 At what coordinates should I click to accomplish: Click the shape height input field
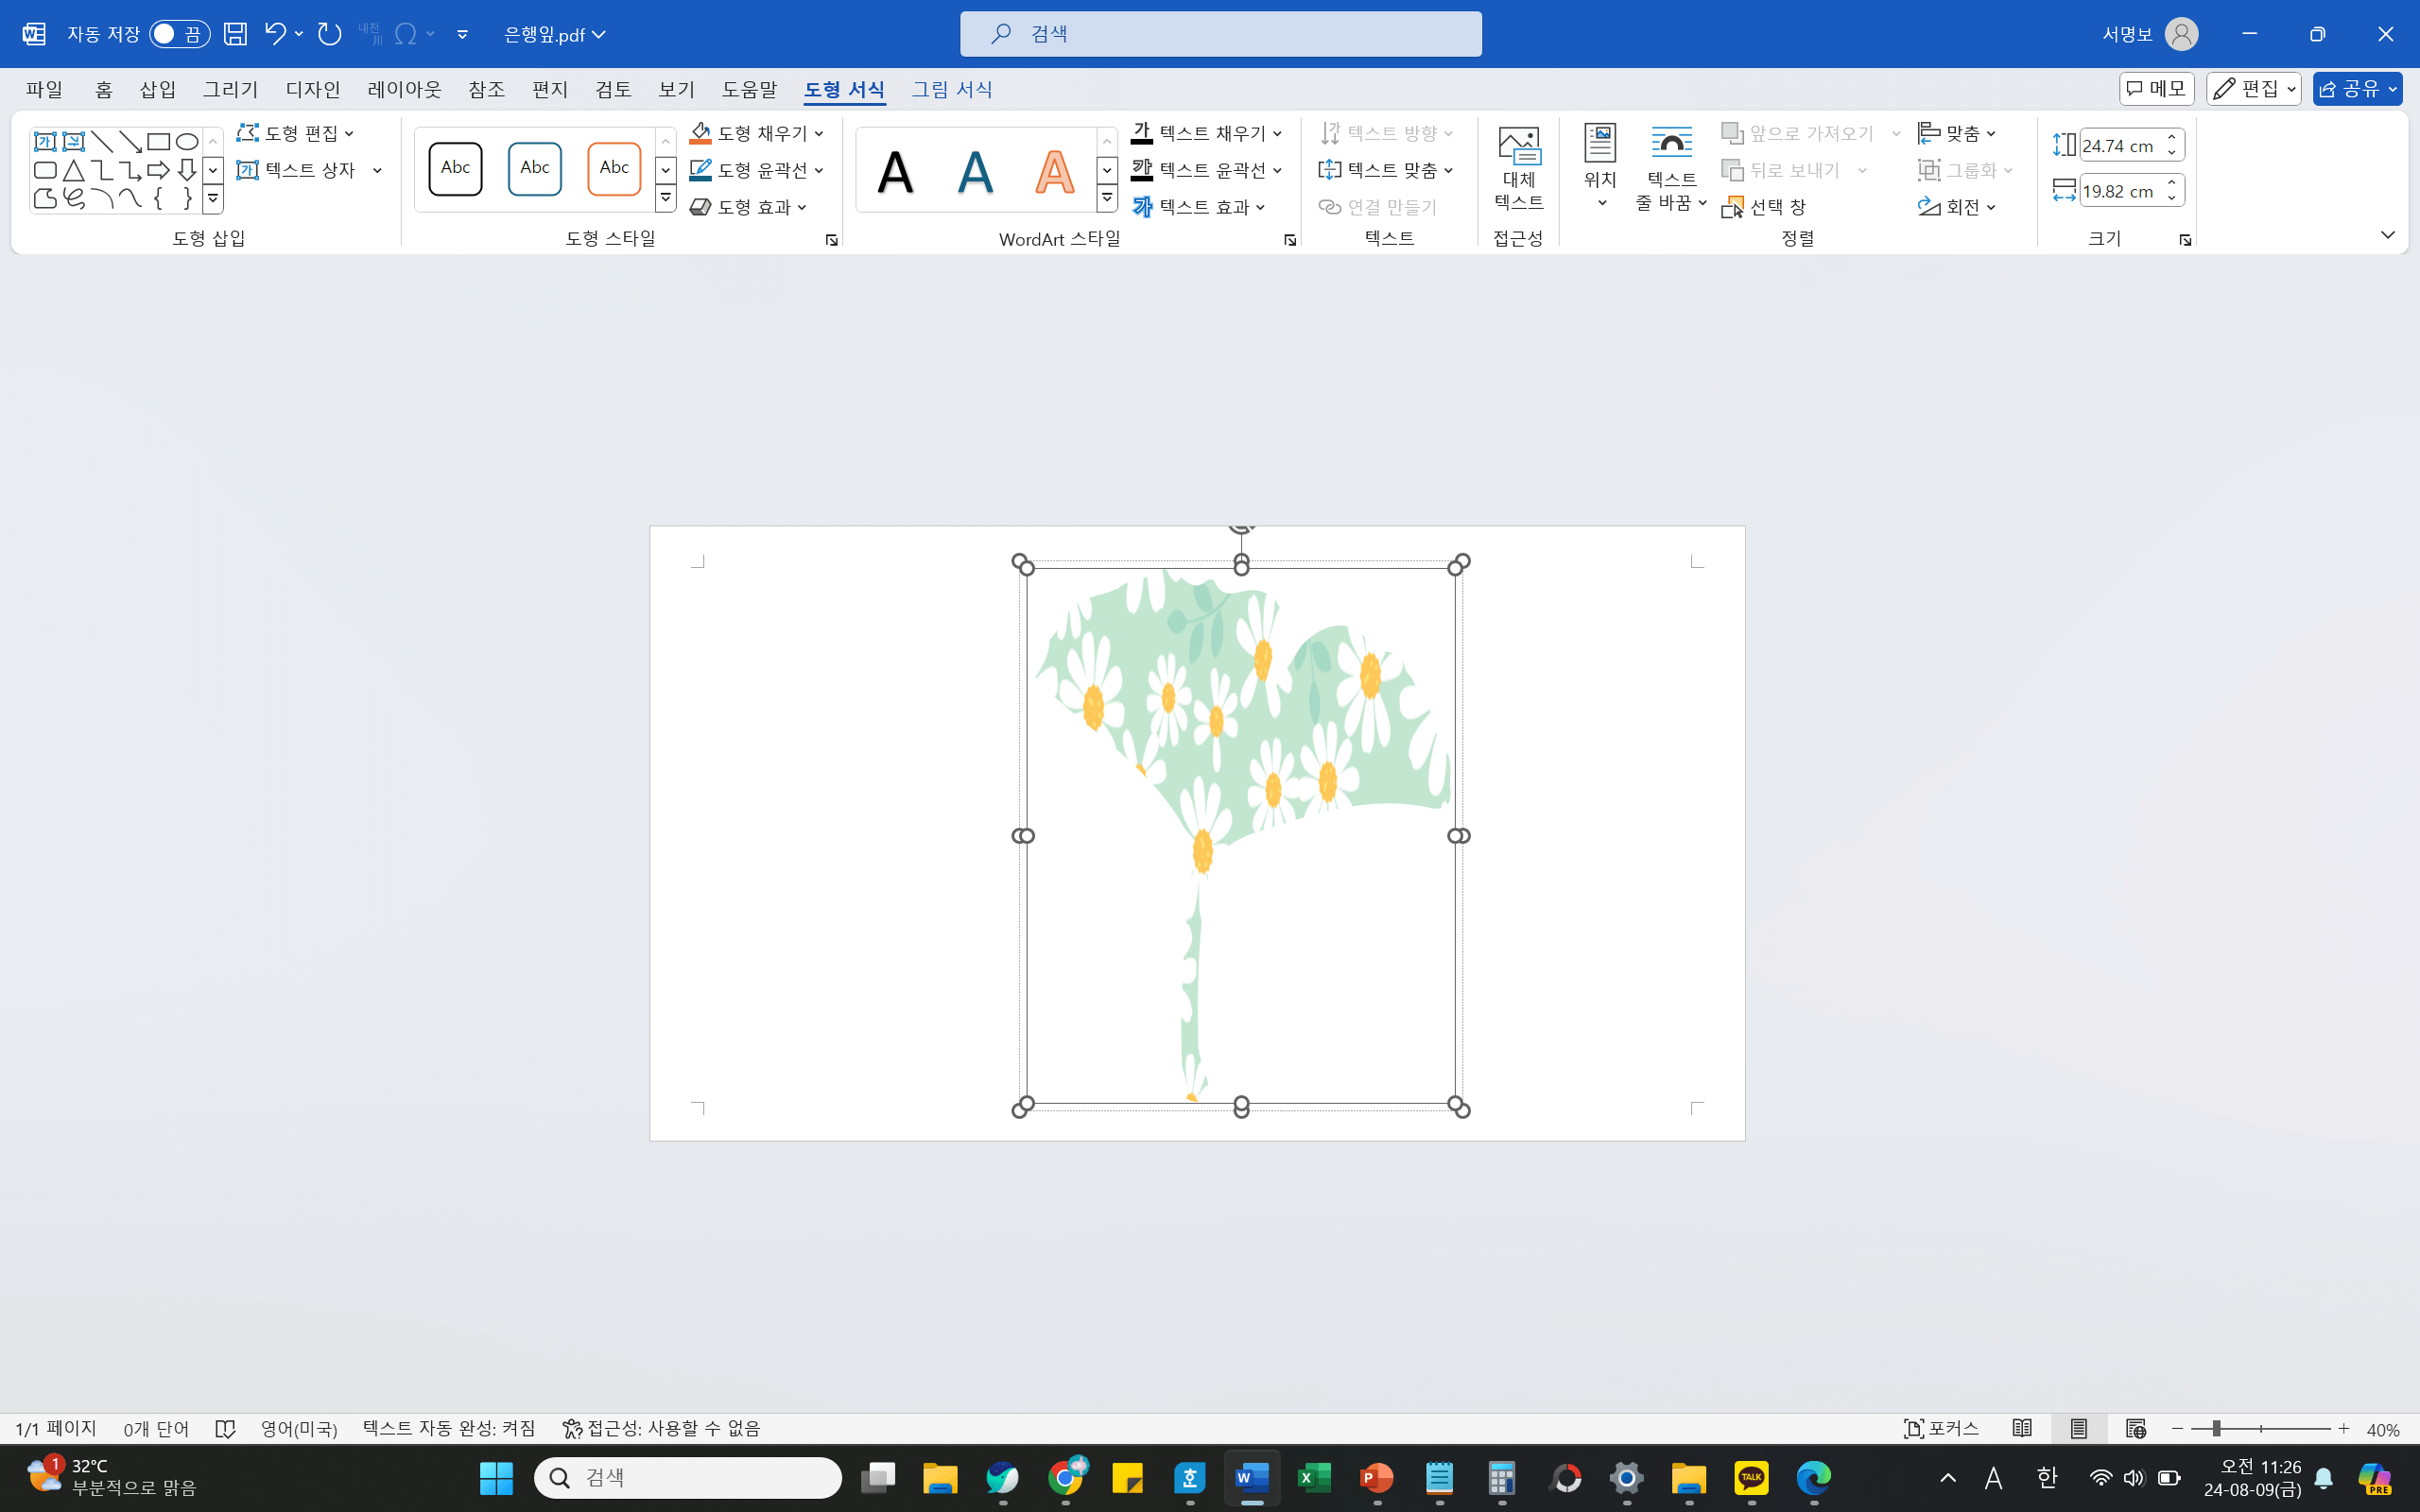tap(2119, 146)
